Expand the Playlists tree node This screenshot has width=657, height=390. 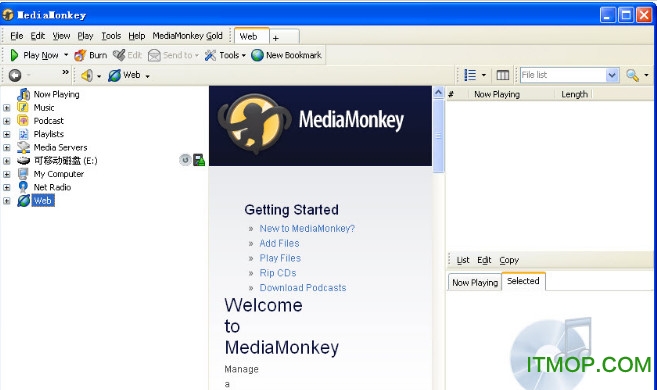[x=7, y=134]
